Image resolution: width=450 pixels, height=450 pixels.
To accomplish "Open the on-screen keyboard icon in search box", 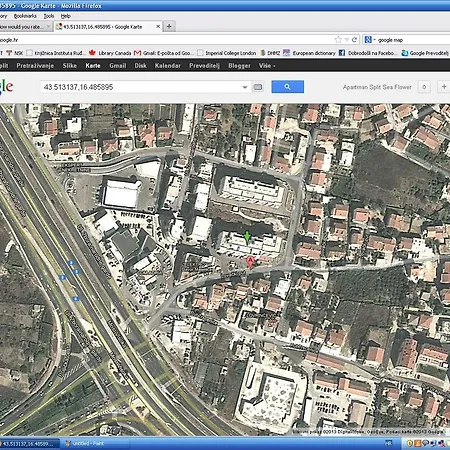I will coord(258,87).
